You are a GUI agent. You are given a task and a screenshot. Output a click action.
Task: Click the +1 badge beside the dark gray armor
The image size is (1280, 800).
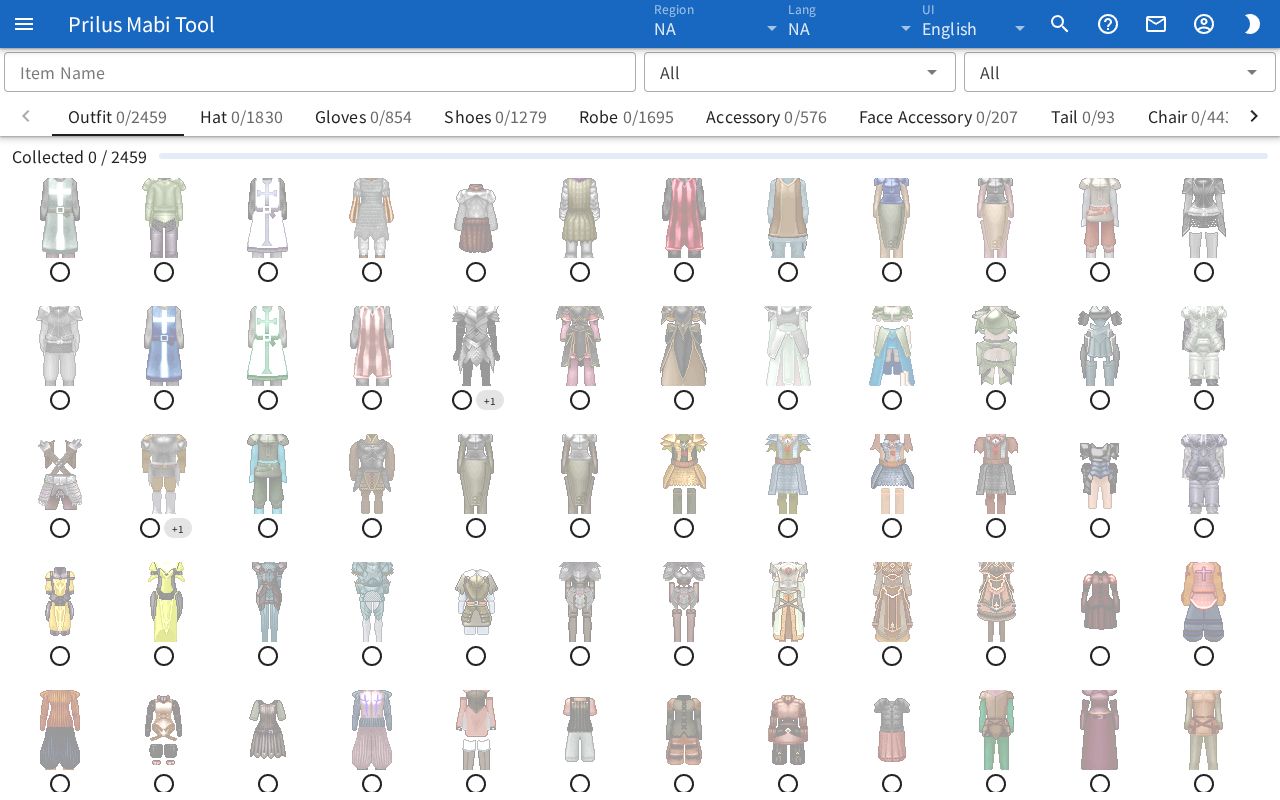click(x=490, y=401)
